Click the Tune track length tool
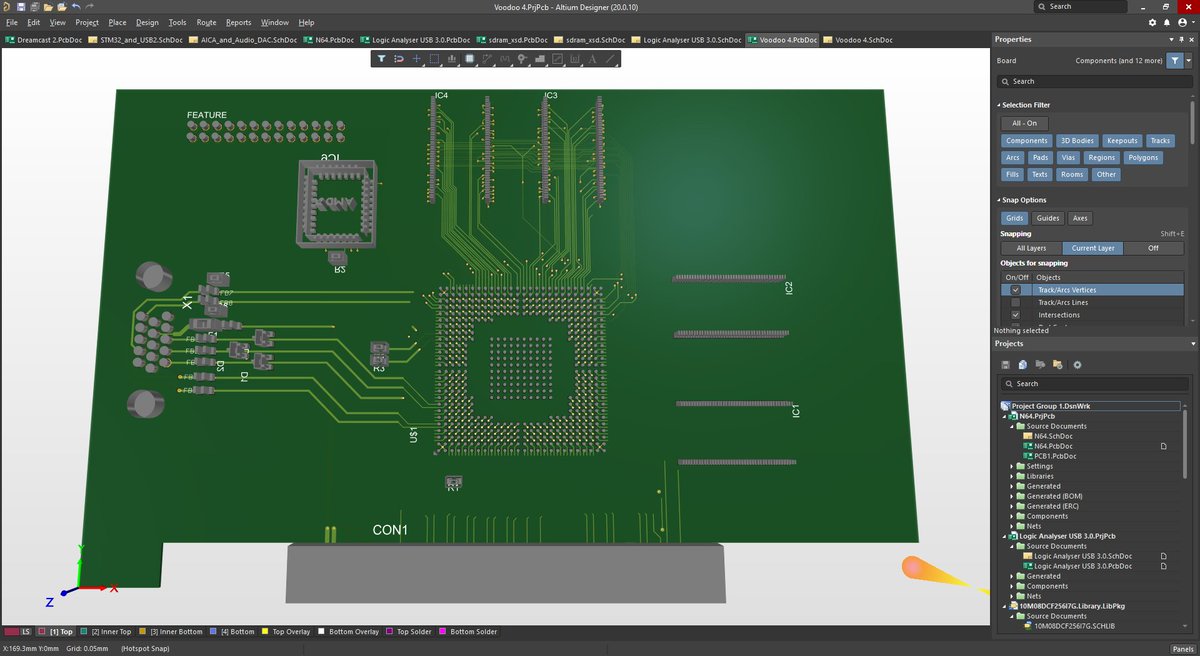The width and height of the screenshot is (1200, 656). pos(504,59)
